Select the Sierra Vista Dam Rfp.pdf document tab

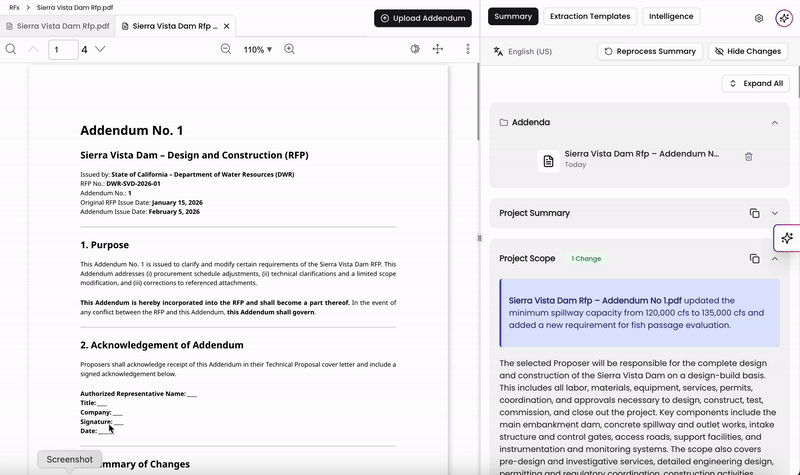(x=58, y=26)
